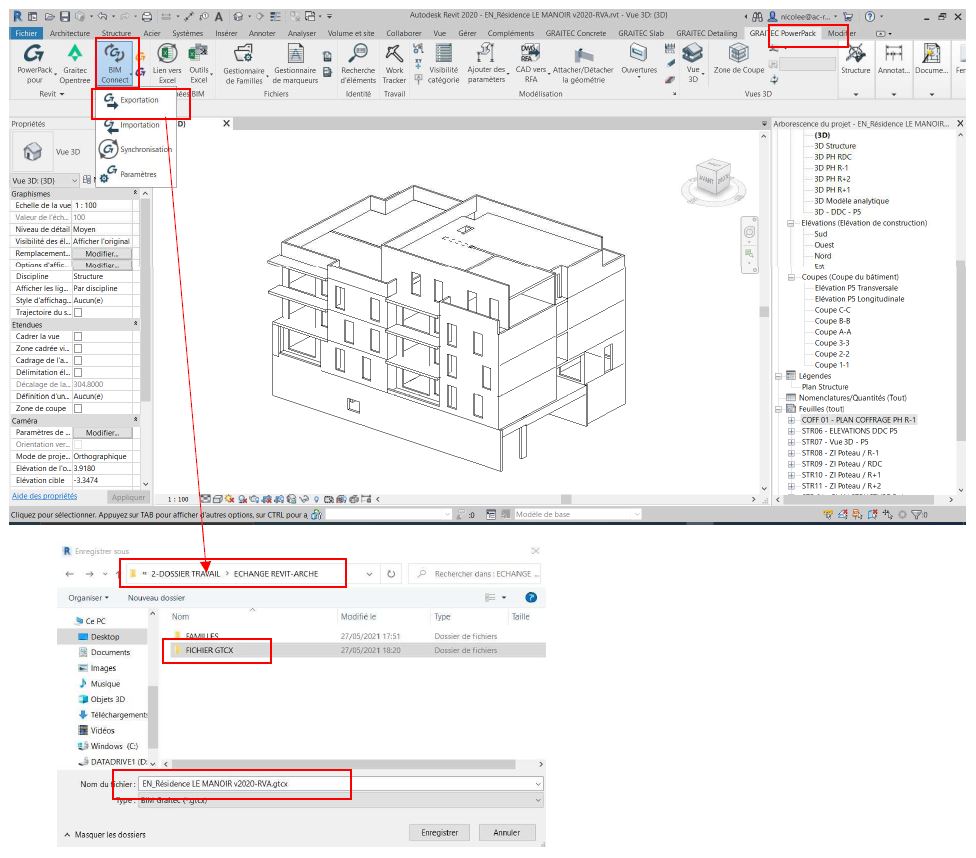Toggle Cadrer la vue checkbox
The height and width of the screenshot is (858, 976).
78,337
